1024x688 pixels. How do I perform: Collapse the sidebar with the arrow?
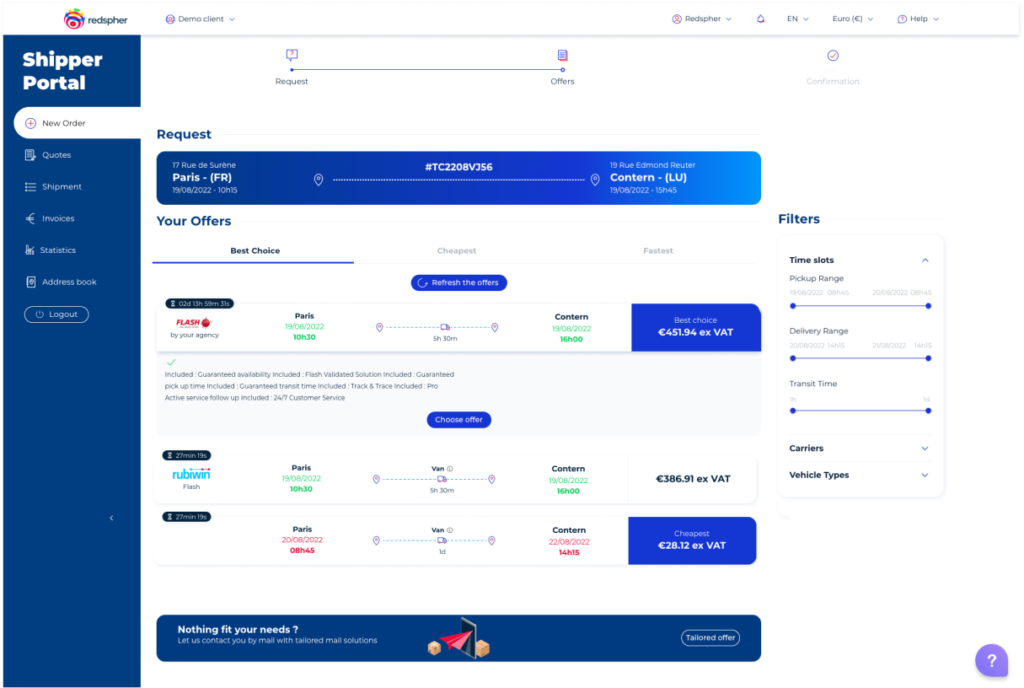click(112, 518)
